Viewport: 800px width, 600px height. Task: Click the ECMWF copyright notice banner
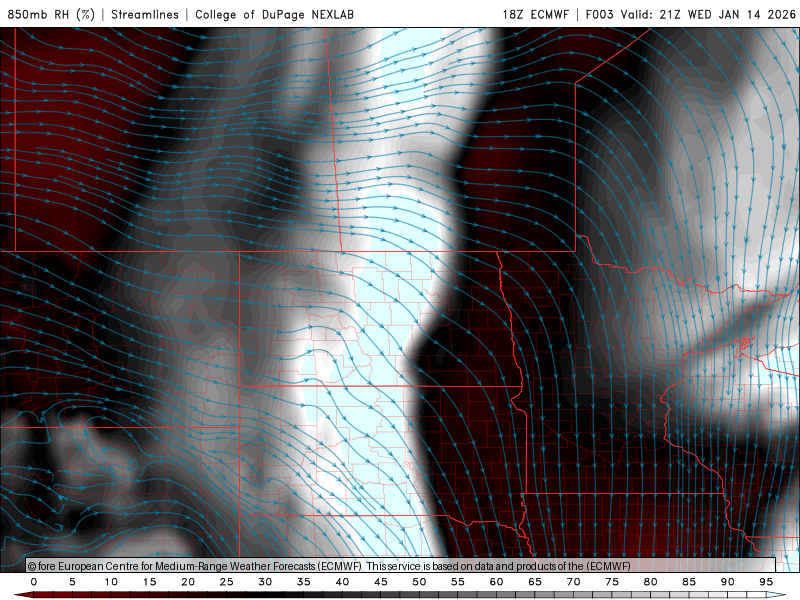click(x=401, y=566)
